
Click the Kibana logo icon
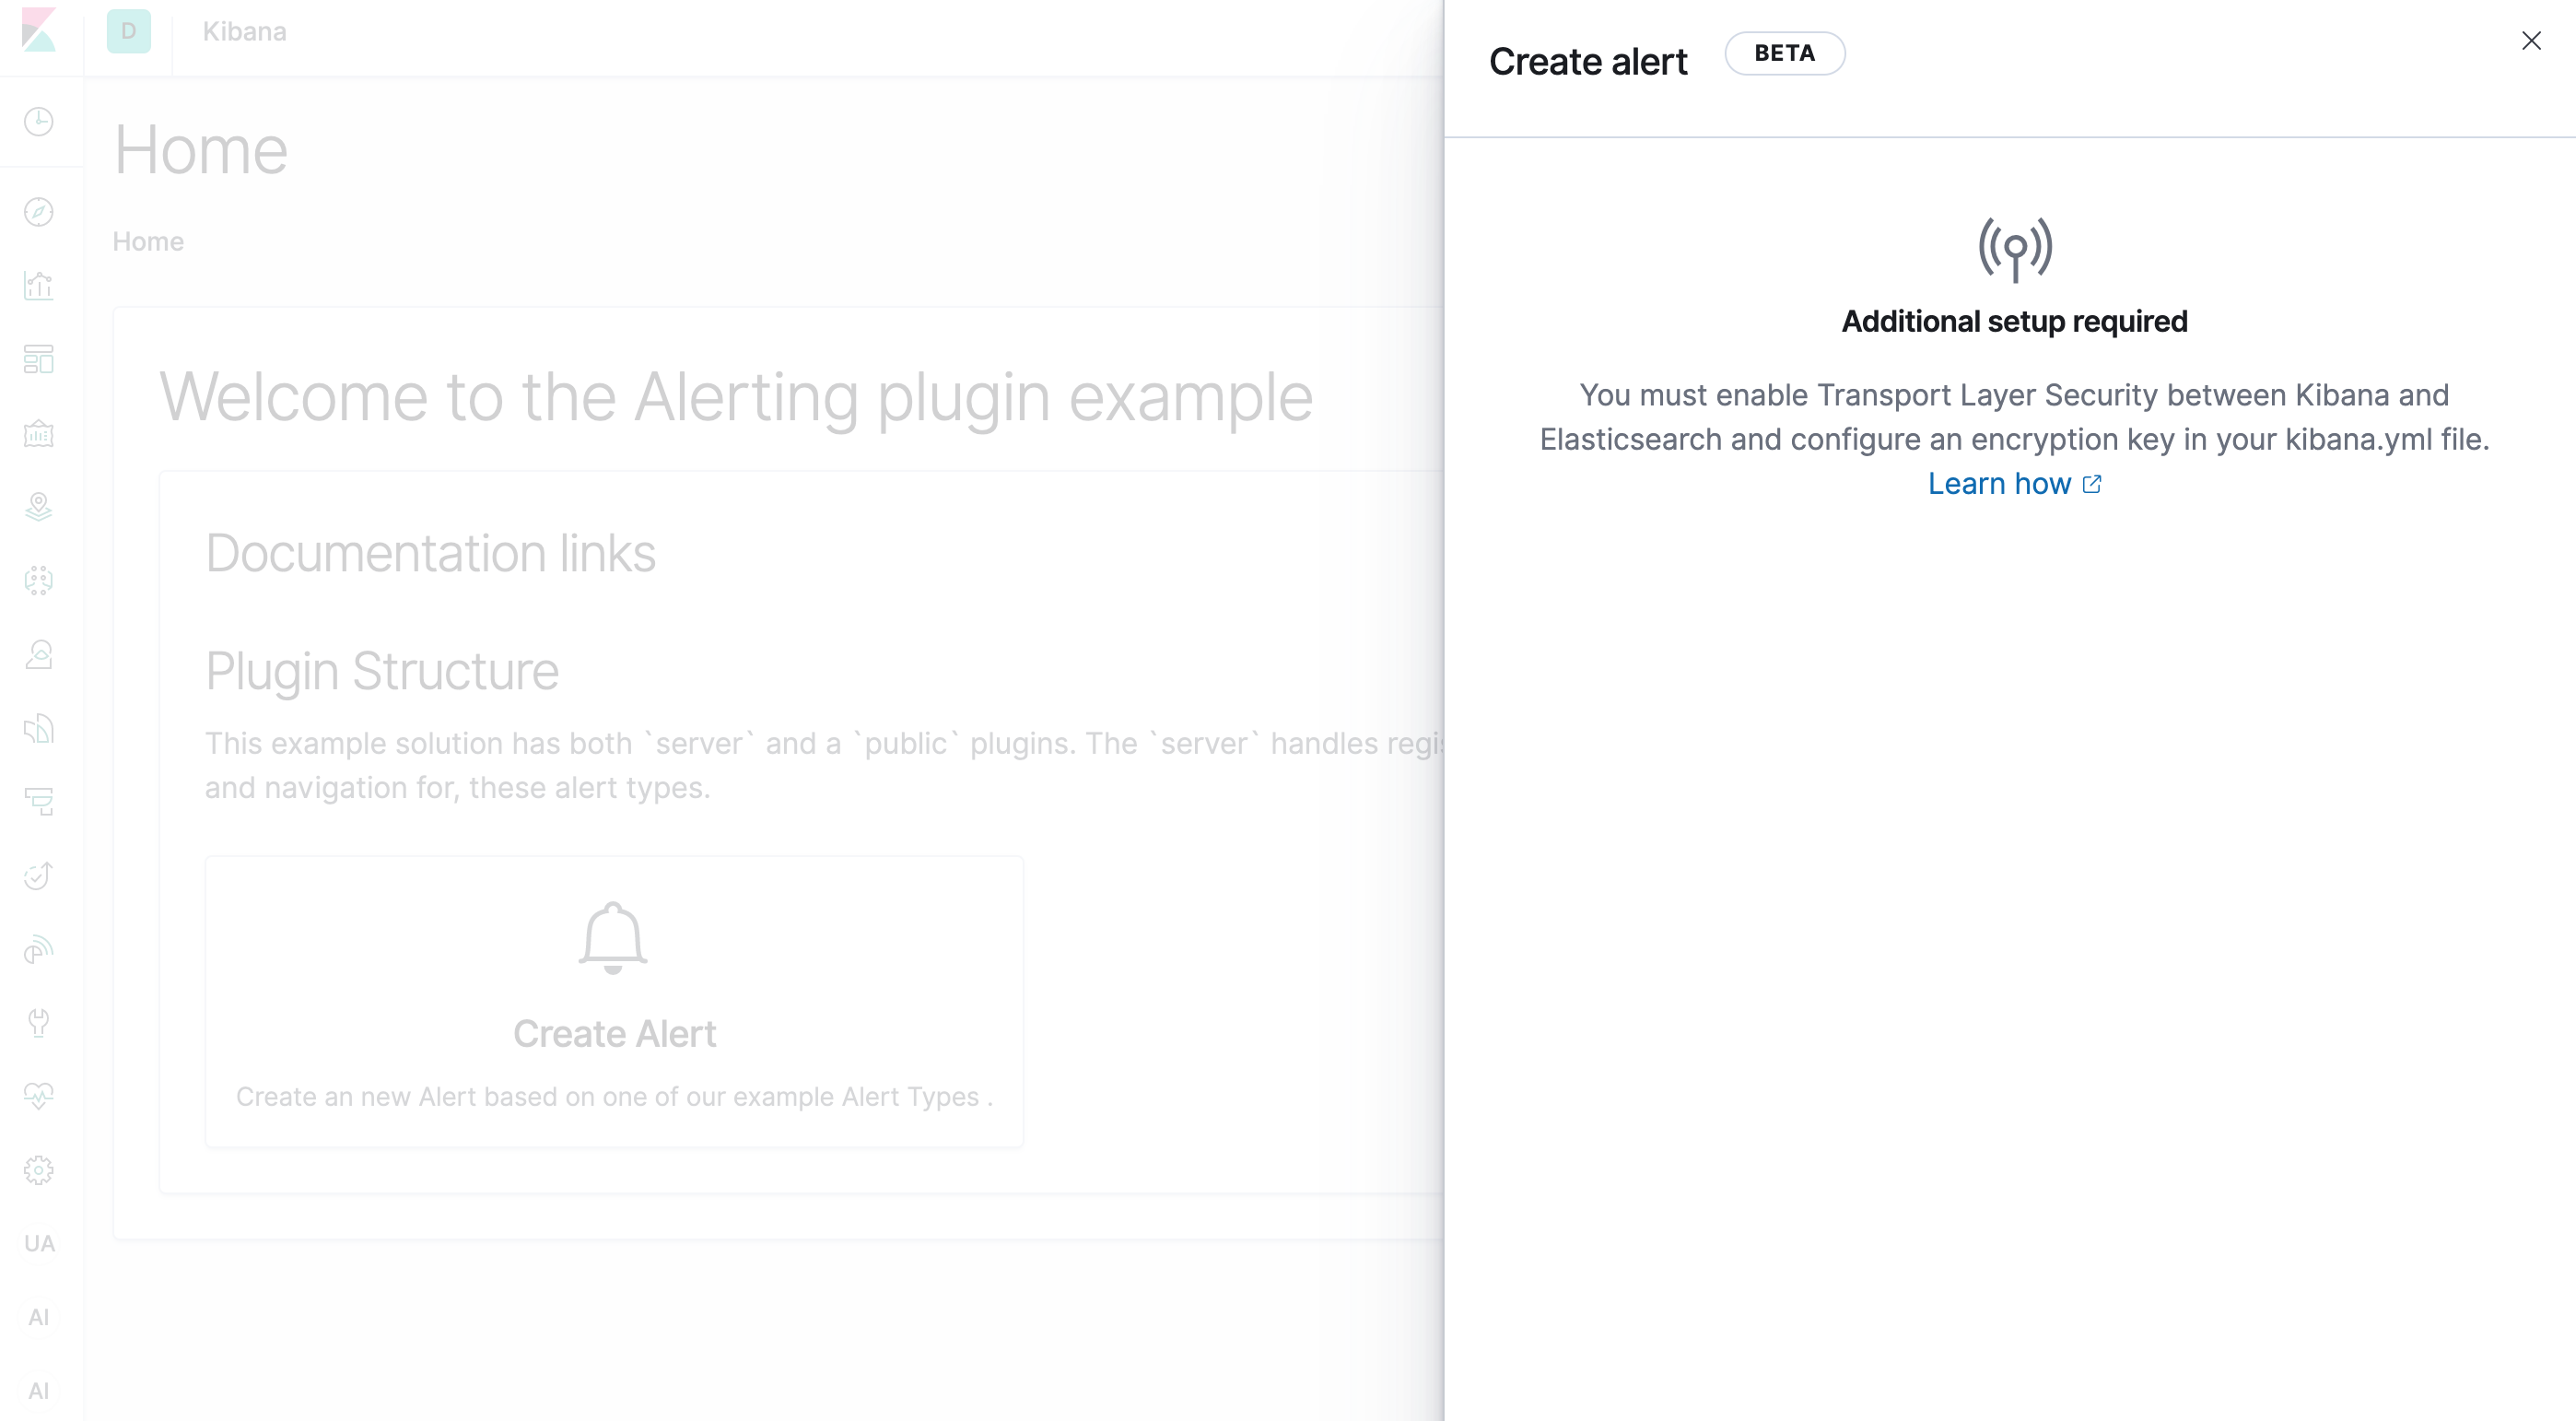pos(39,30)
